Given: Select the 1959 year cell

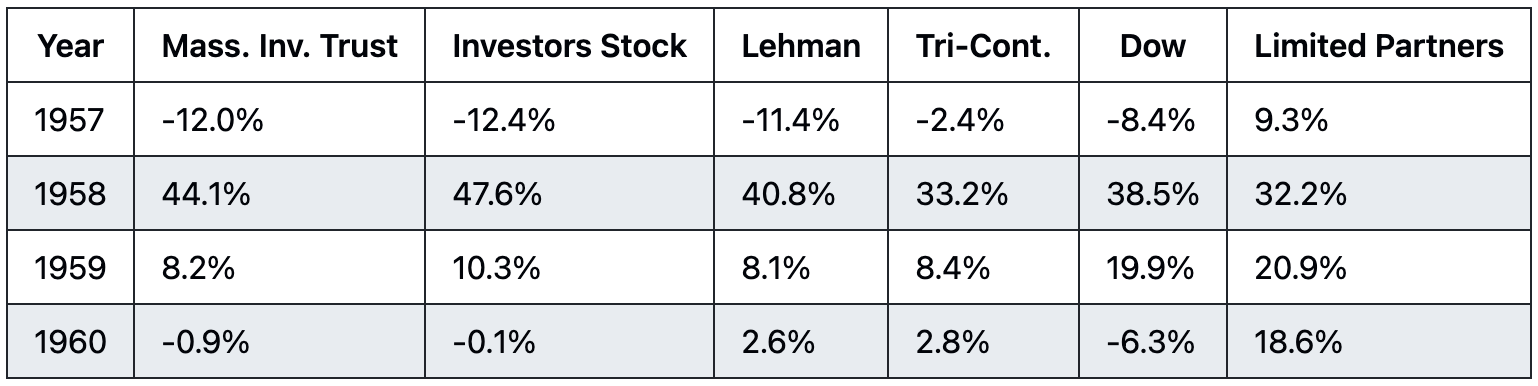Looking at the screenshot, I should [69, 268].
